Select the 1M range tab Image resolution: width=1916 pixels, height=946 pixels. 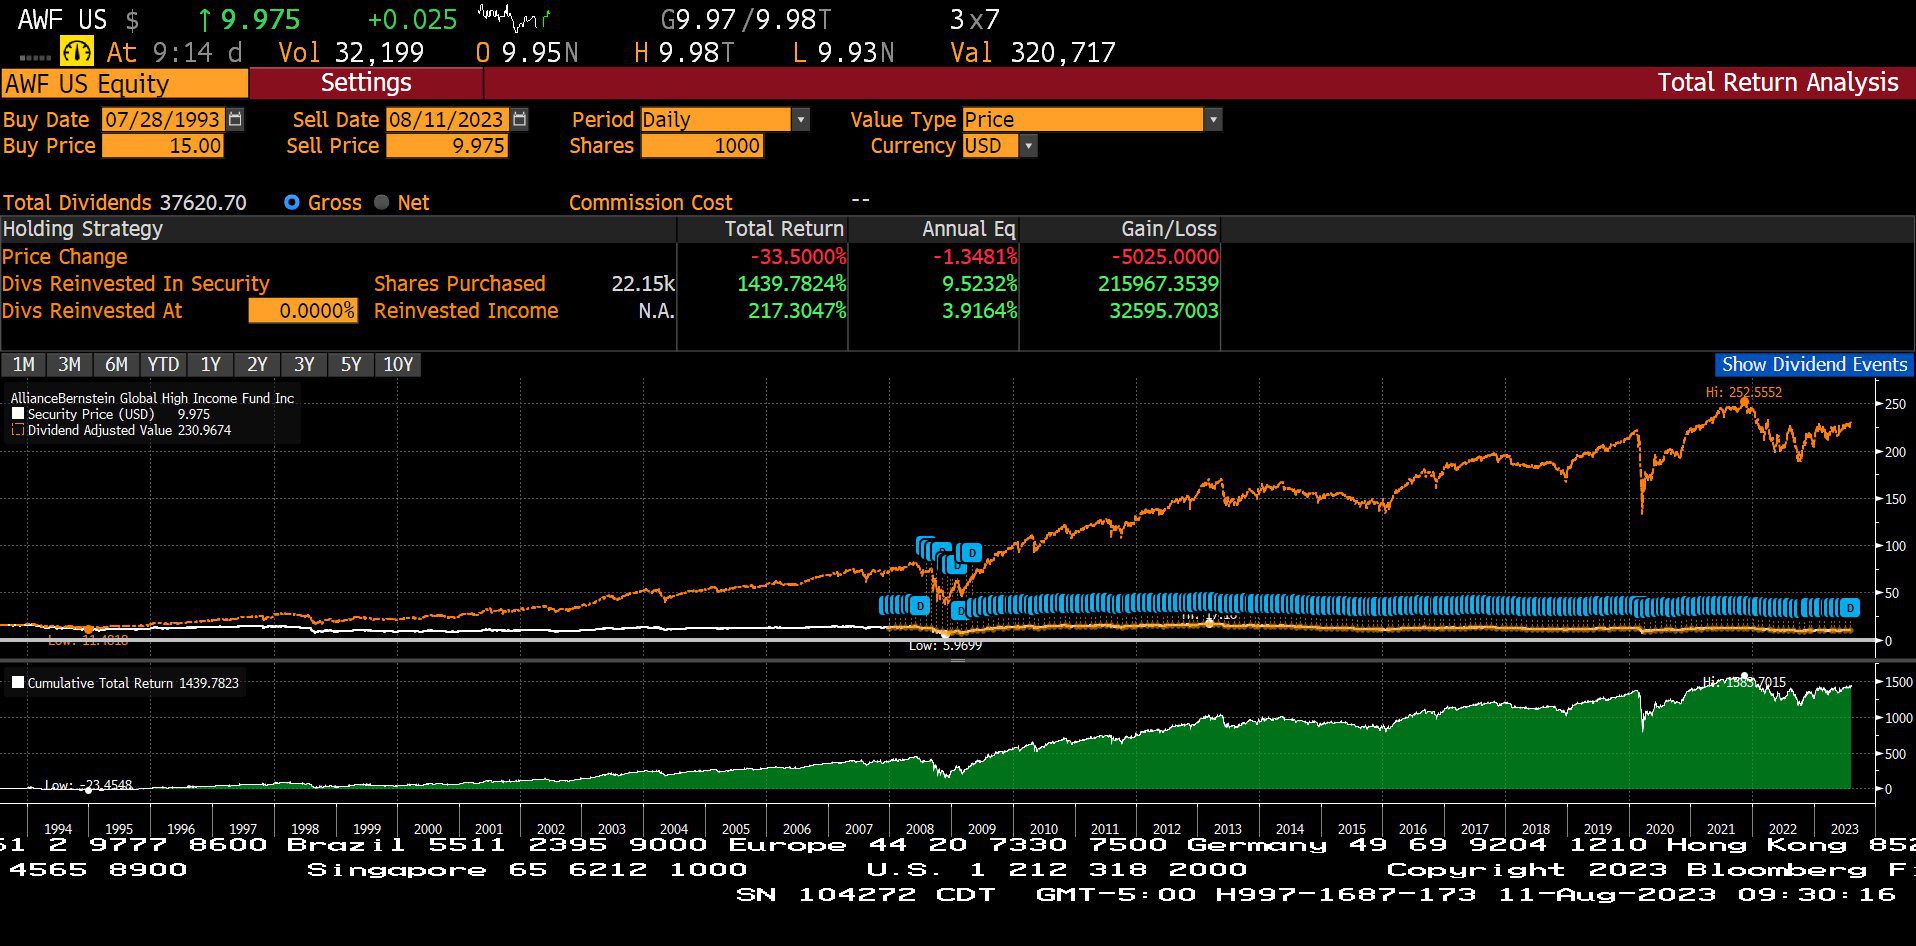pyautogui.click(x=23, y=364)
